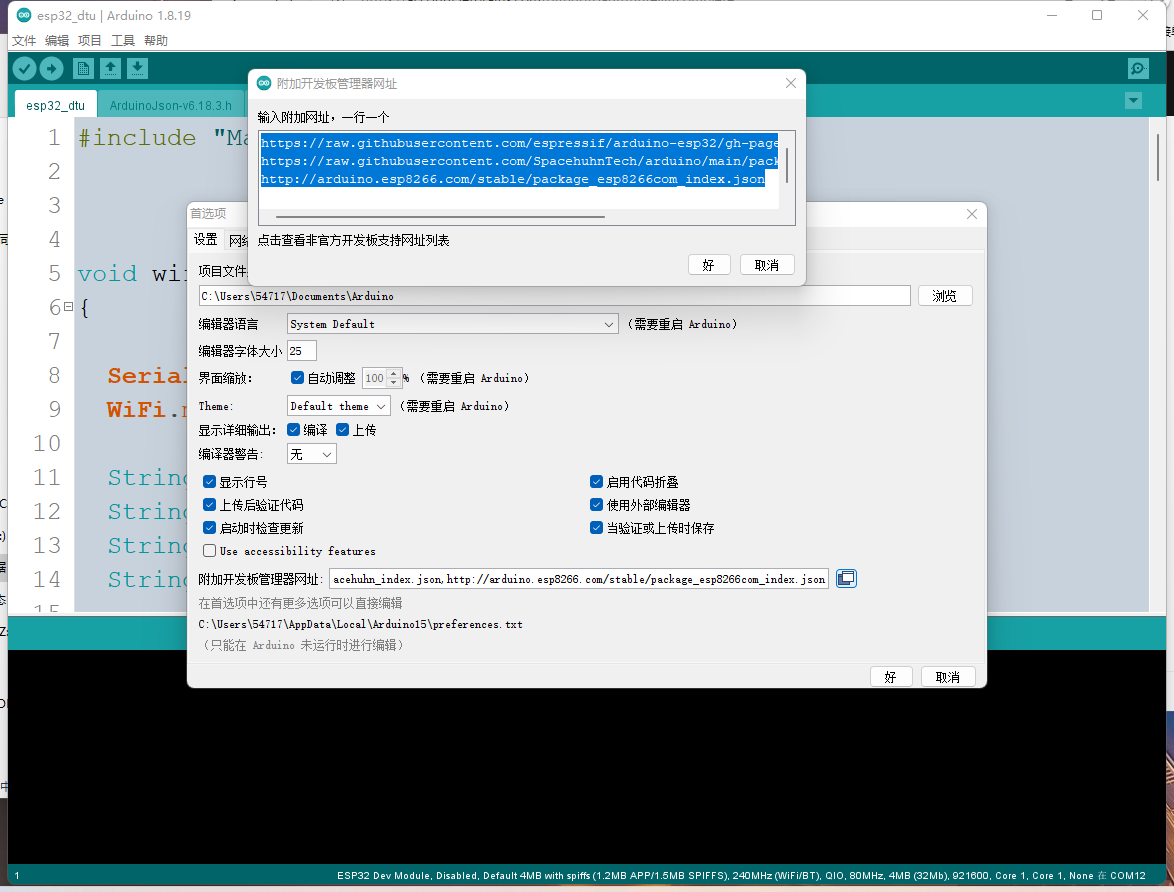Close the additional boards URL dialog
Viewport: 1174px width, 892px height.
791,83
